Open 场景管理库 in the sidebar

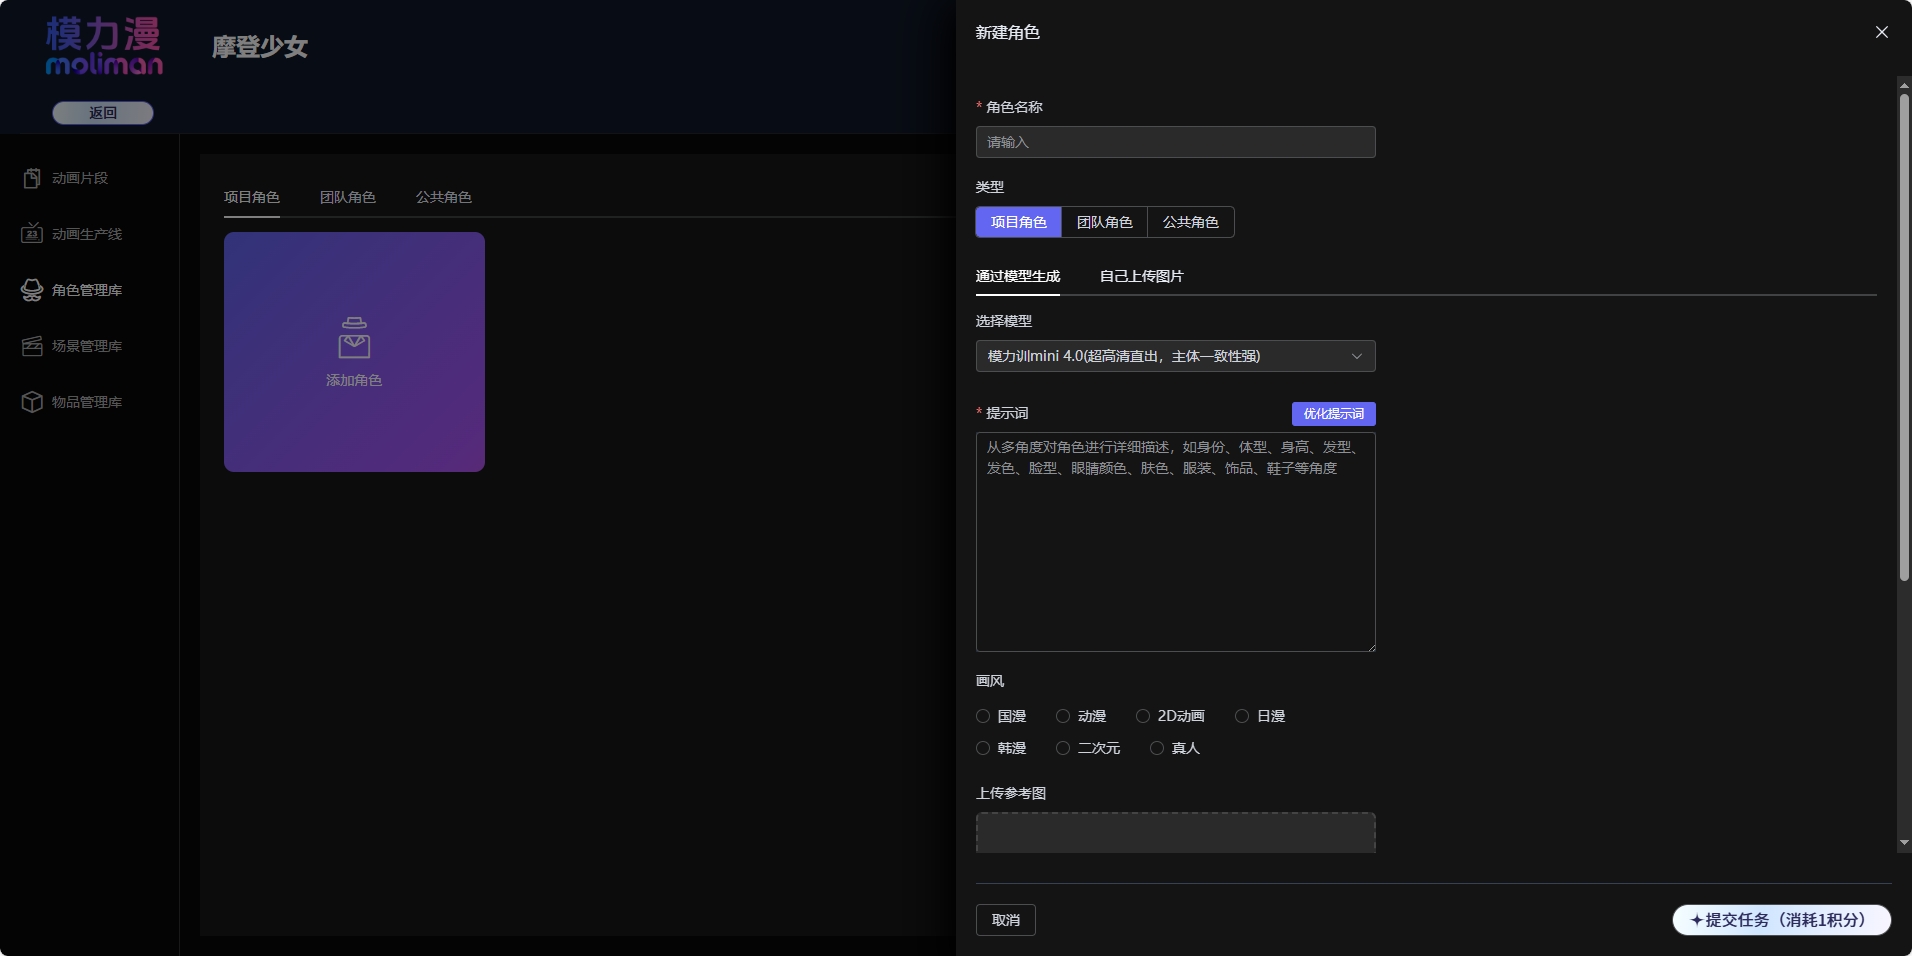[87, 346]
